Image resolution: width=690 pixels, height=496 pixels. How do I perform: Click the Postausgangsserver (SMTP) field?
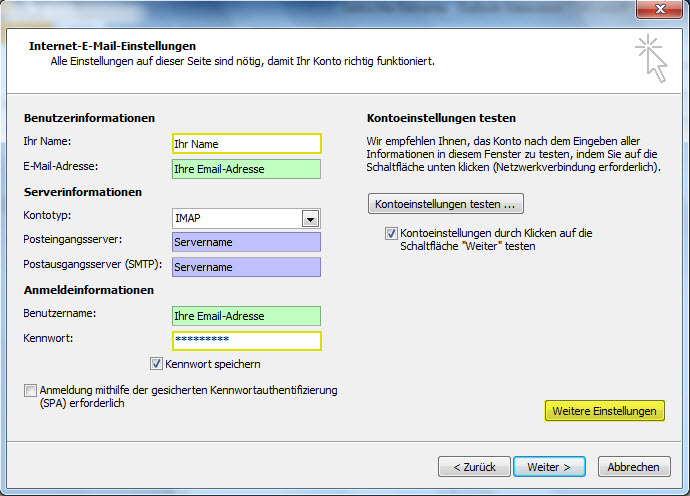click(246, 267)
